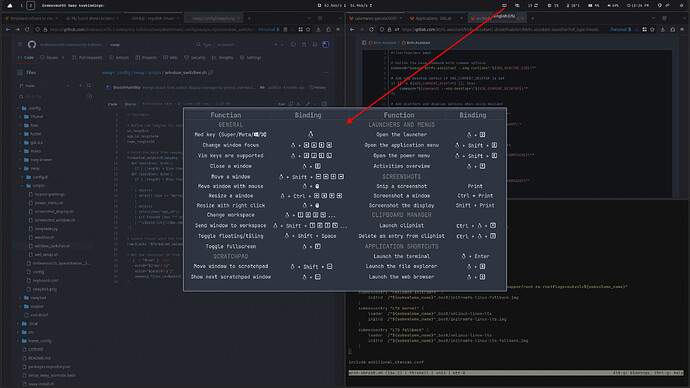Open the Pull requests tab

(87, 58)
